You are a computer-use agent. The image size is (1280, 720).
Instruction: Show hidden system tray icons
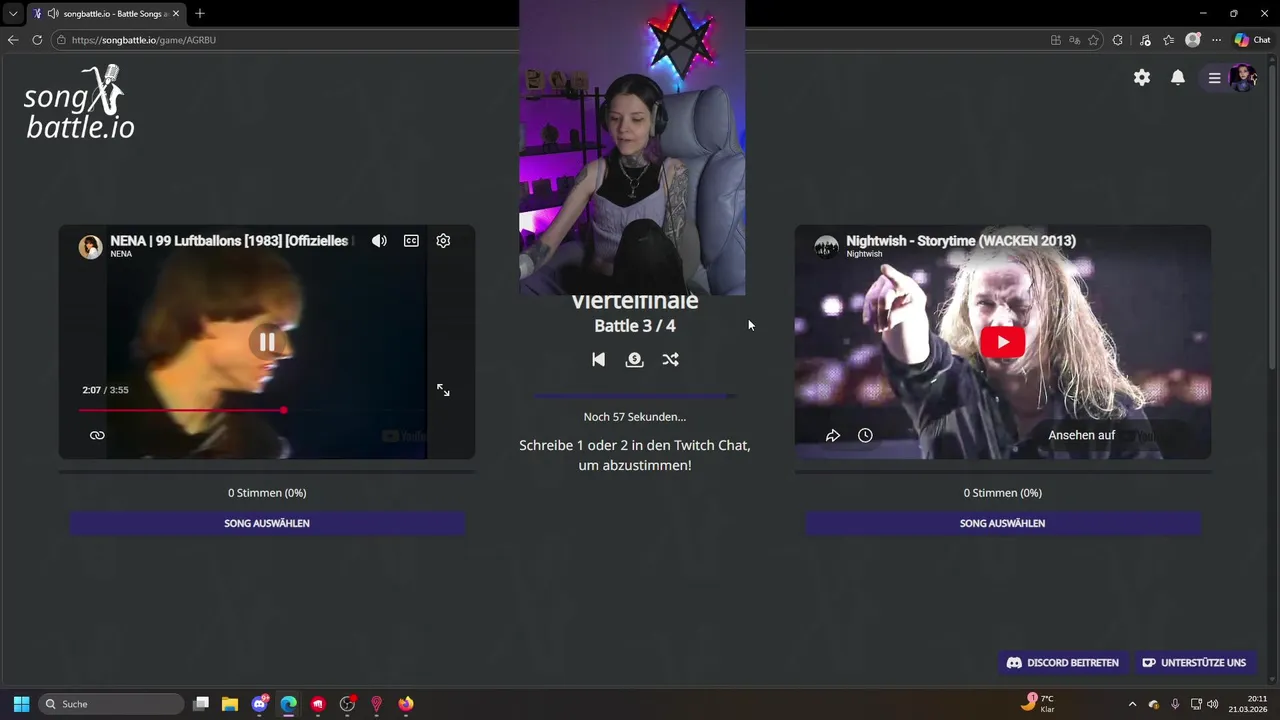point(1132,704)
